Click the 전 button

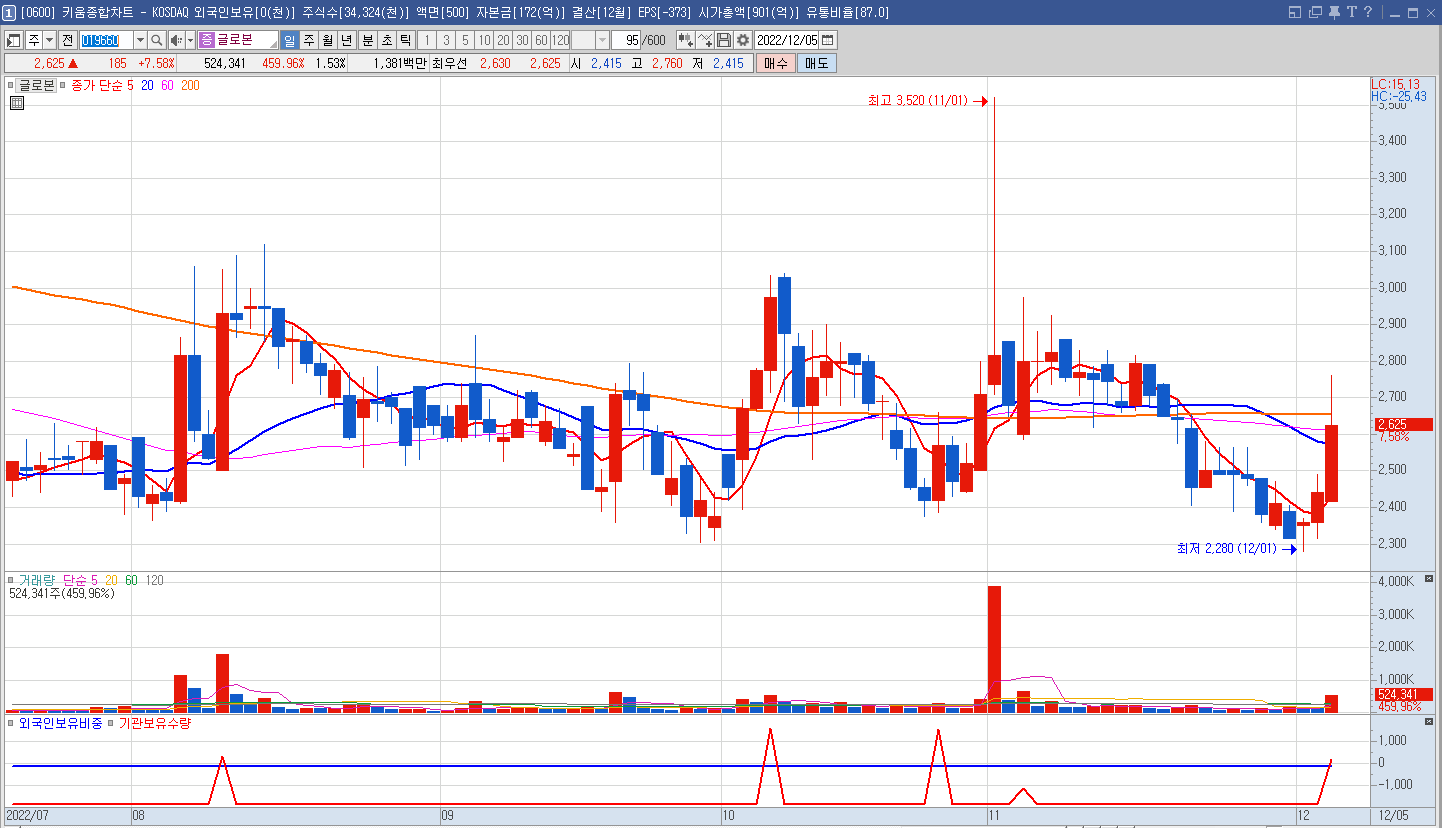(67, 40)
